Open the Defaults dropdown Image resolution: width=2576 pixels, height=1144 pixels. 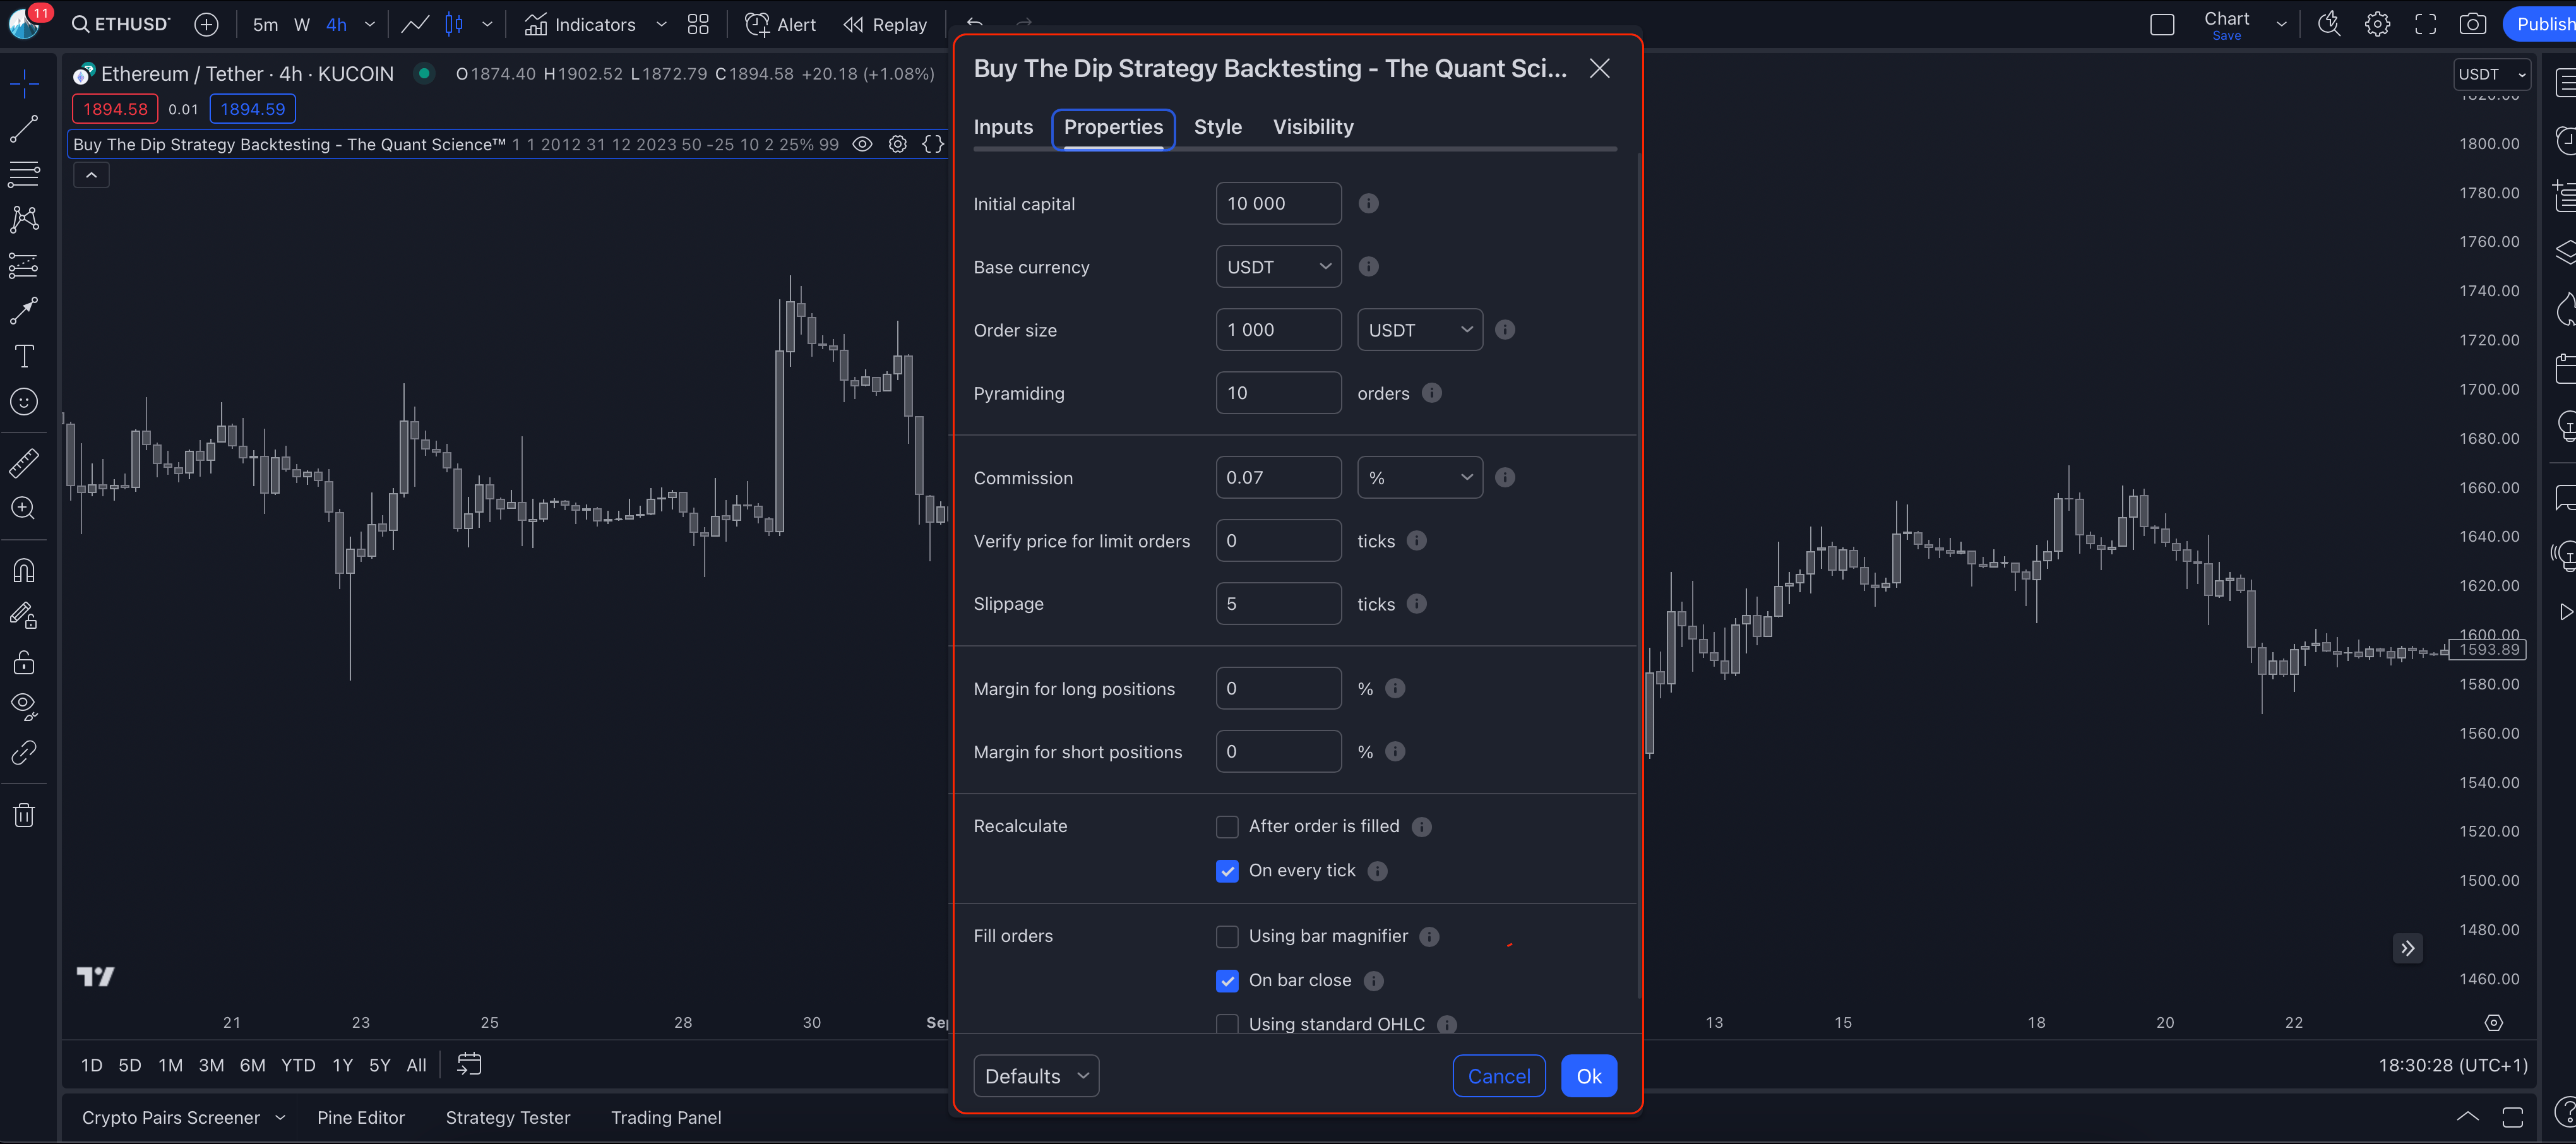[x=1035, y=1076]
